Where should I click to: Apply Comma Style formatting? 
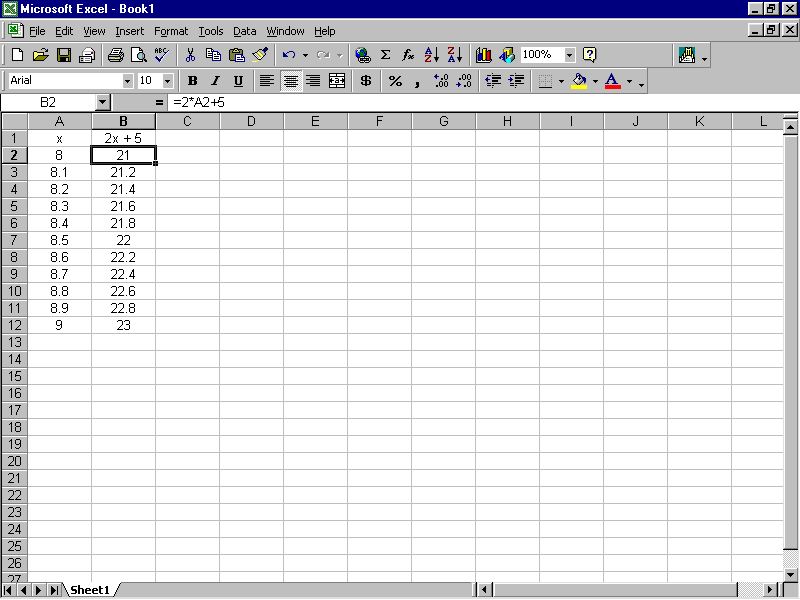[418, 81]
